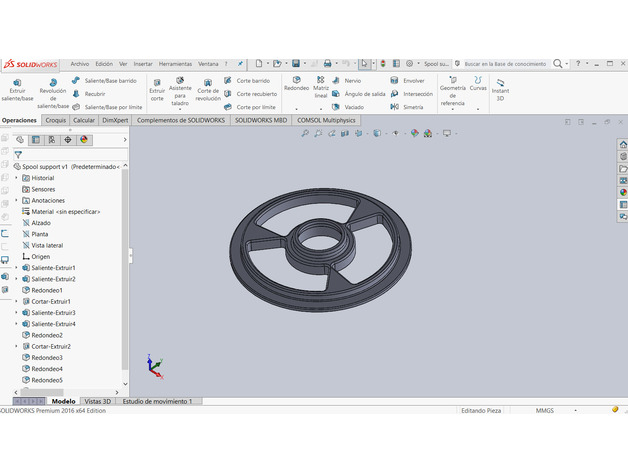Expand Saliente-Extruir2 feature
628x472 pixels.
coord(16,278)
